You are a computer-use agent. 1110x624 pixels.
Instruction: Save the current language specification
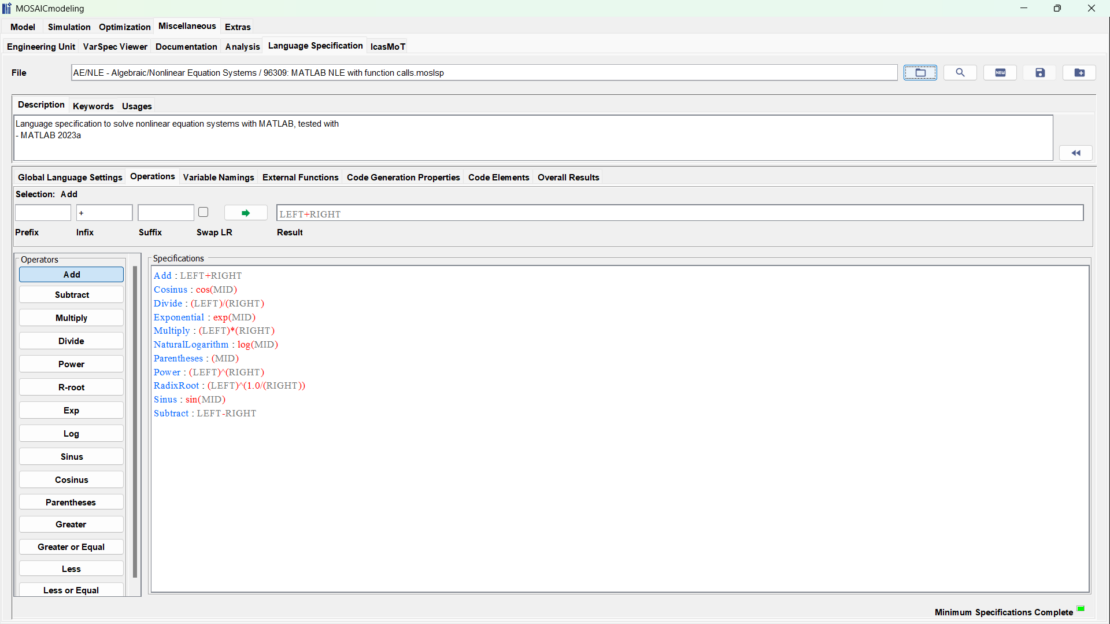(x=1040, y=72)
